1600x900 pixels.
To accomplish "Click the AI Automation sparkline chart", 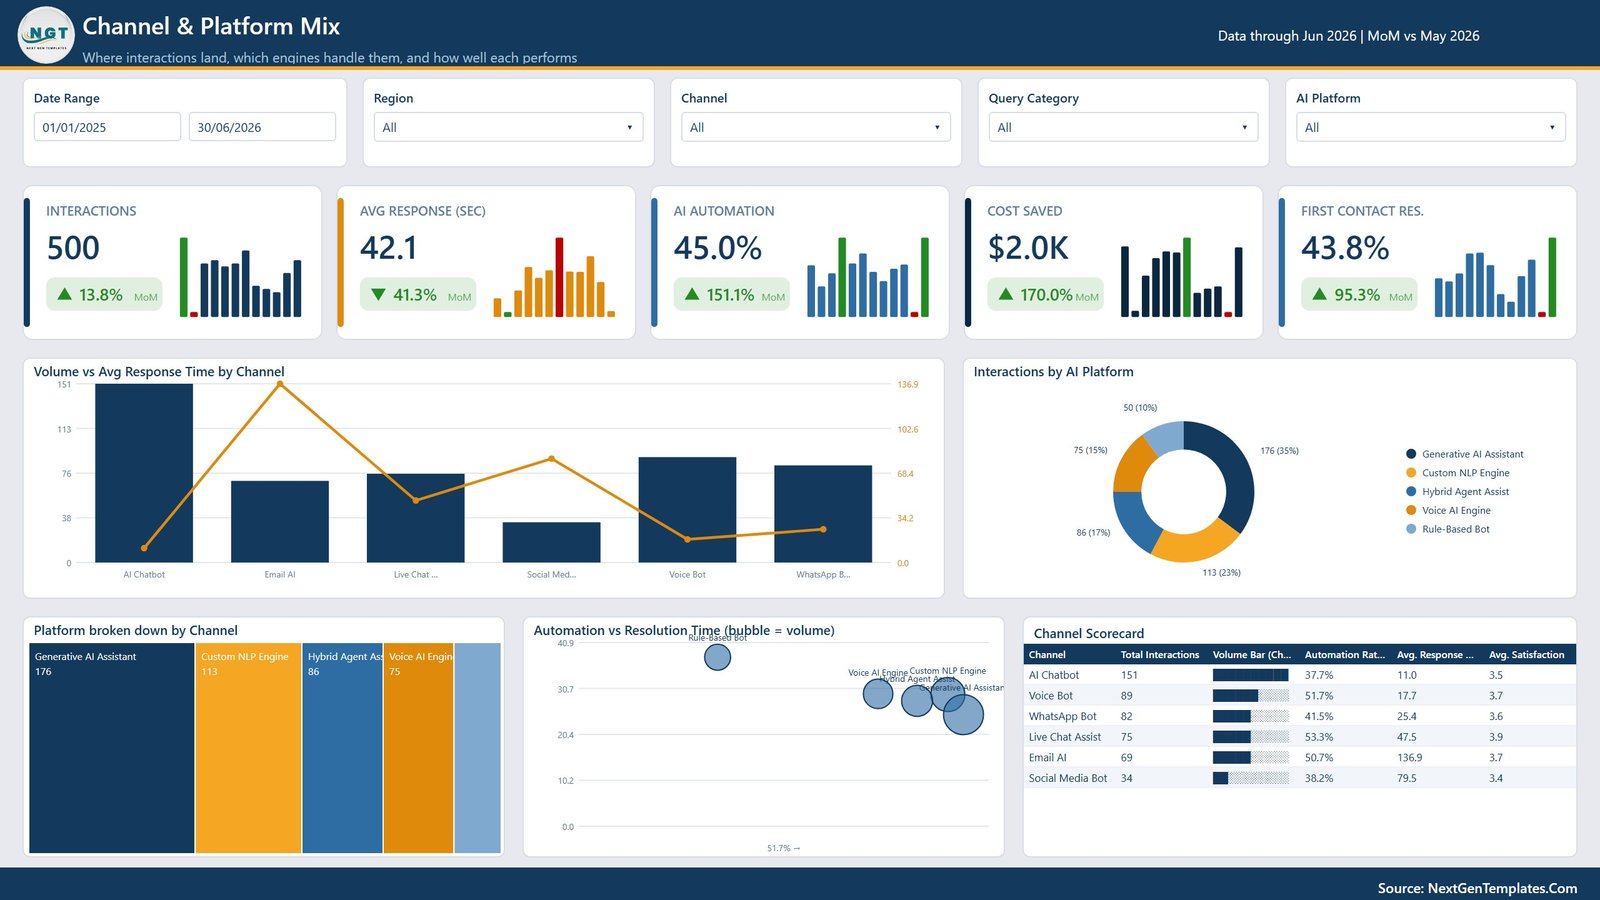I will (x=868, y=277).
